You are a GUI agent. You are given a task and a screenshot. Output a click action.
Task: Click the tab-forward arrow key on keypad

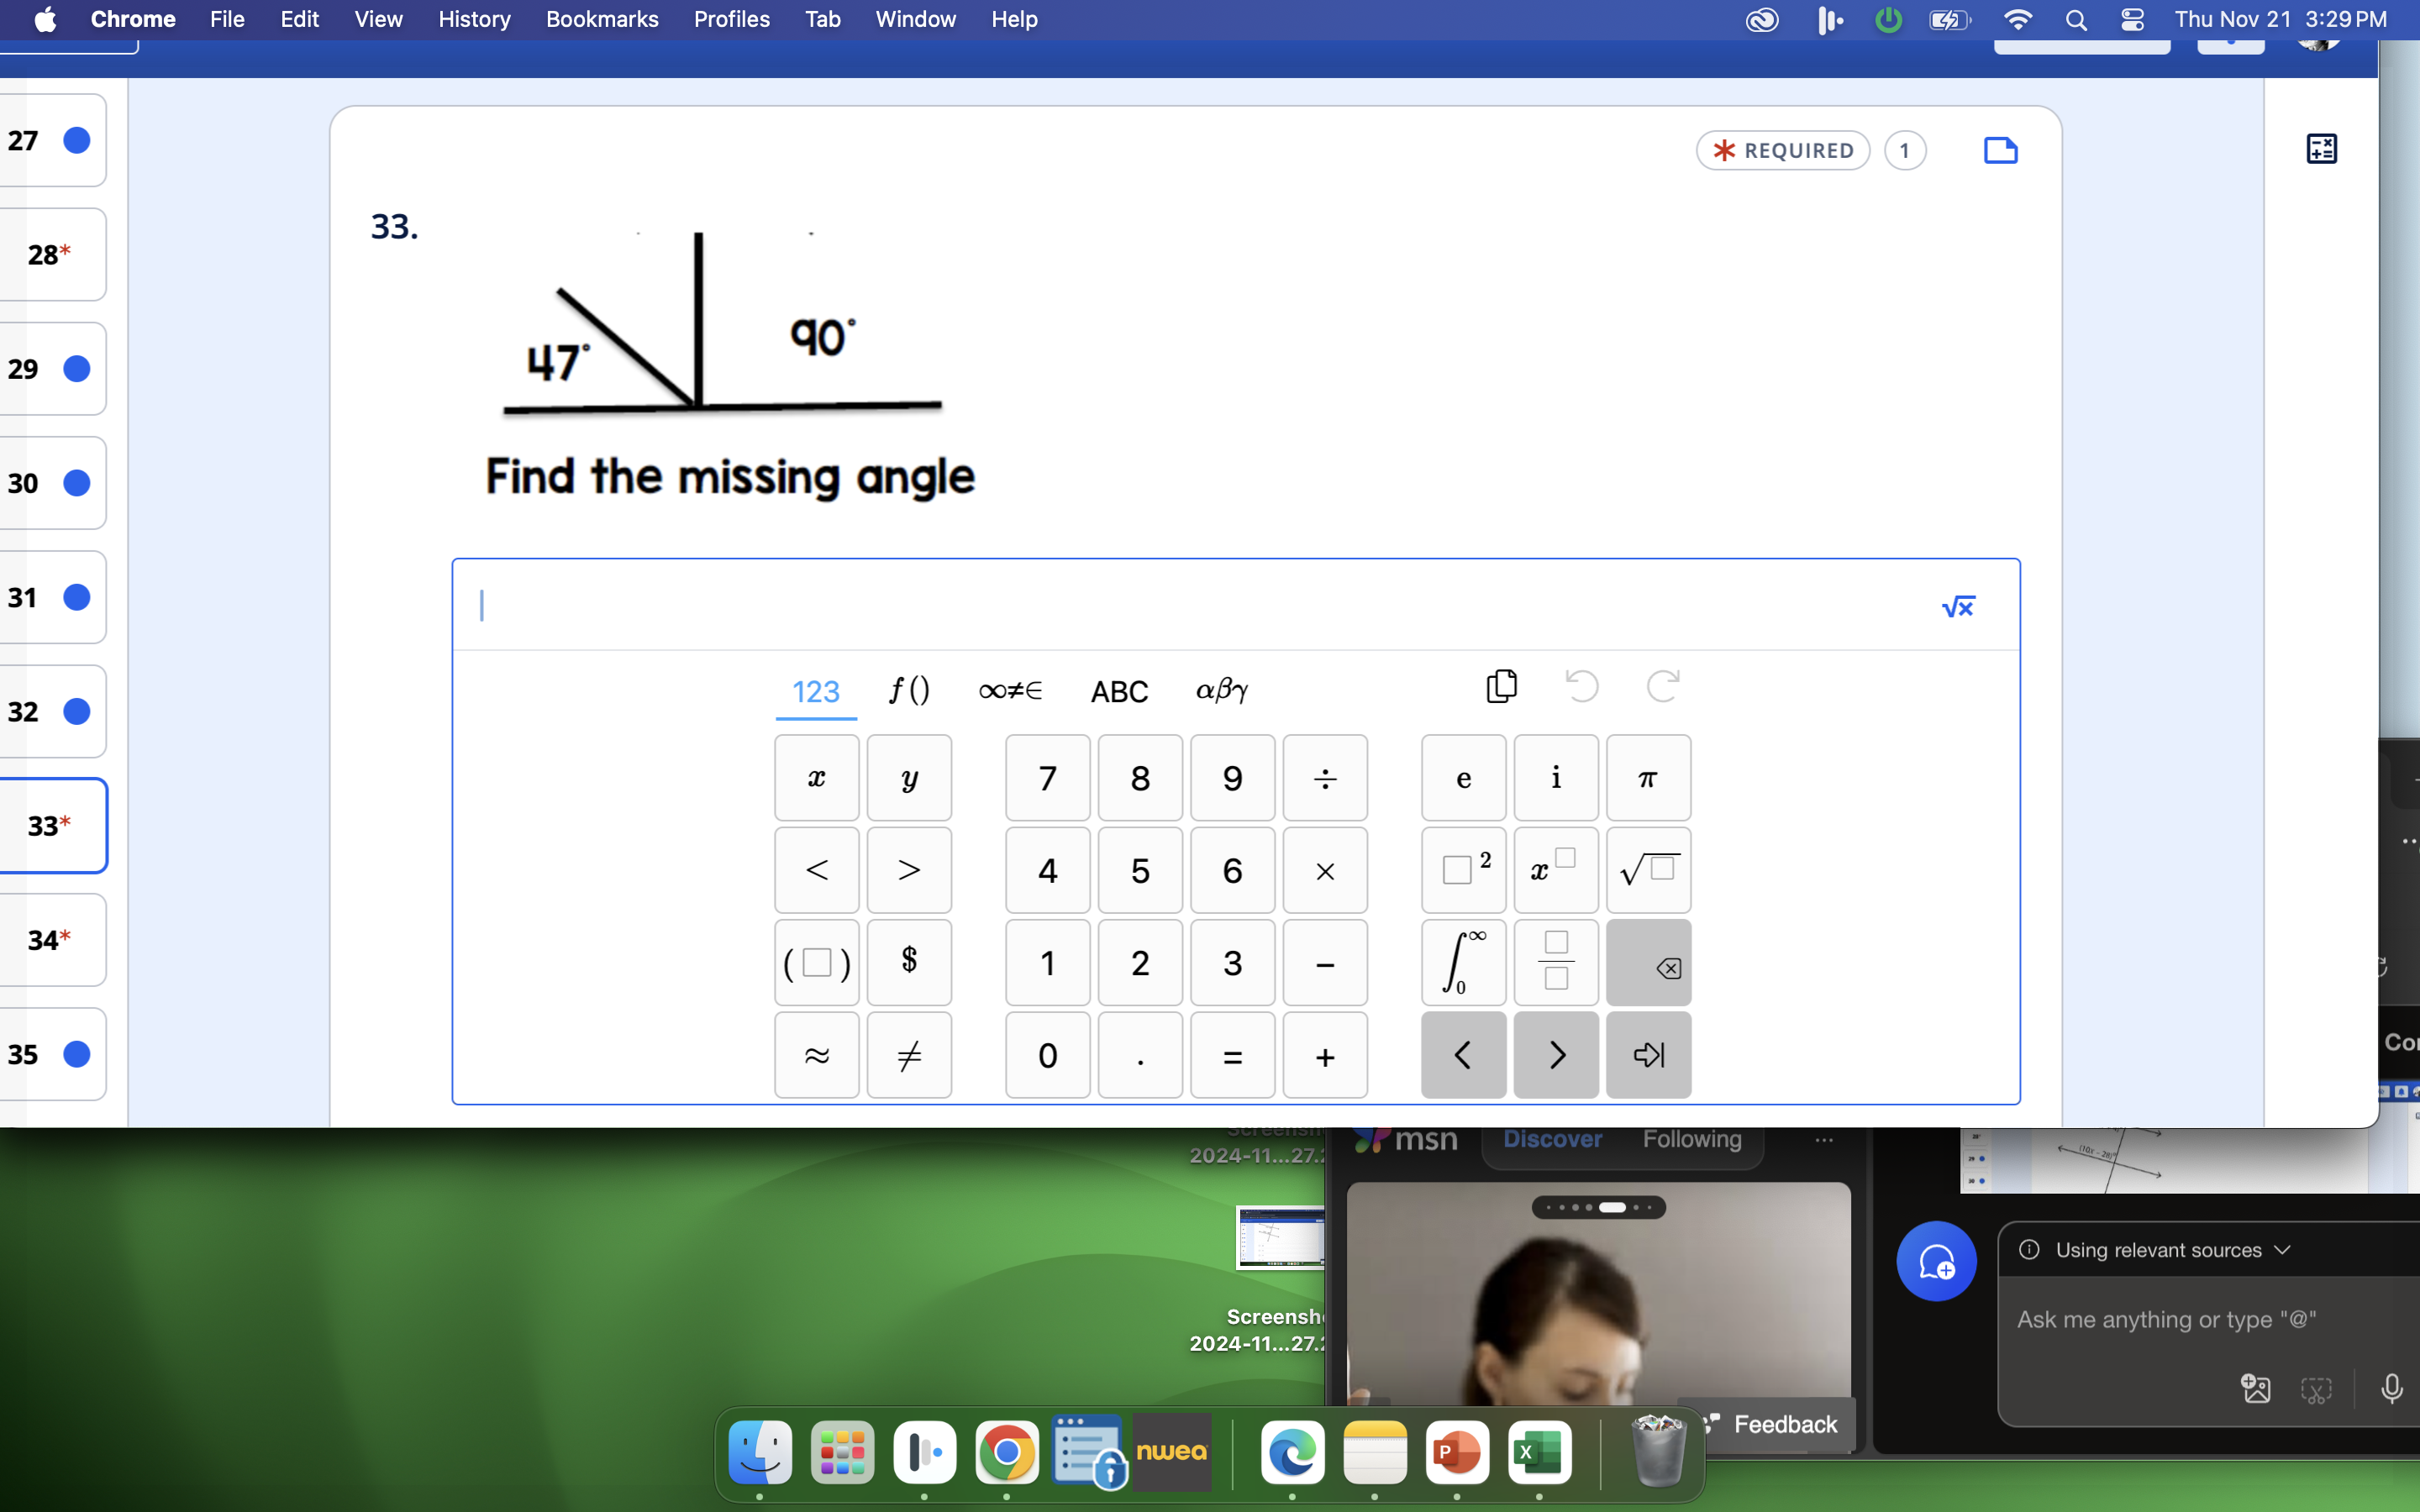tap(1648, 1055)
